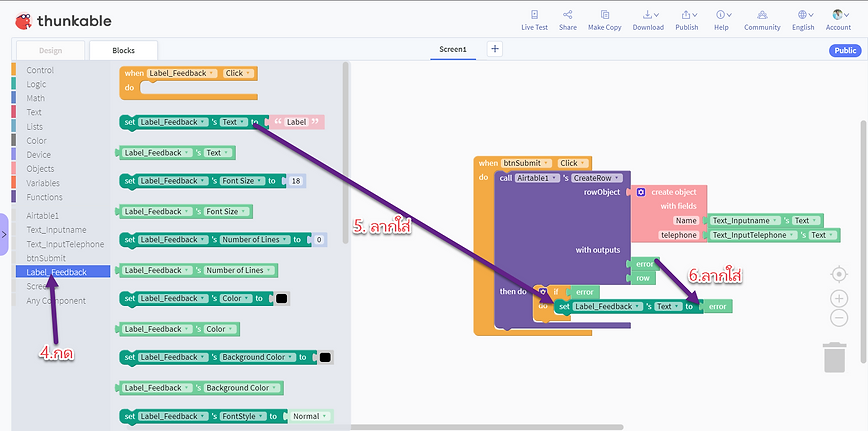Open the Logic block category

click(36, 84)
